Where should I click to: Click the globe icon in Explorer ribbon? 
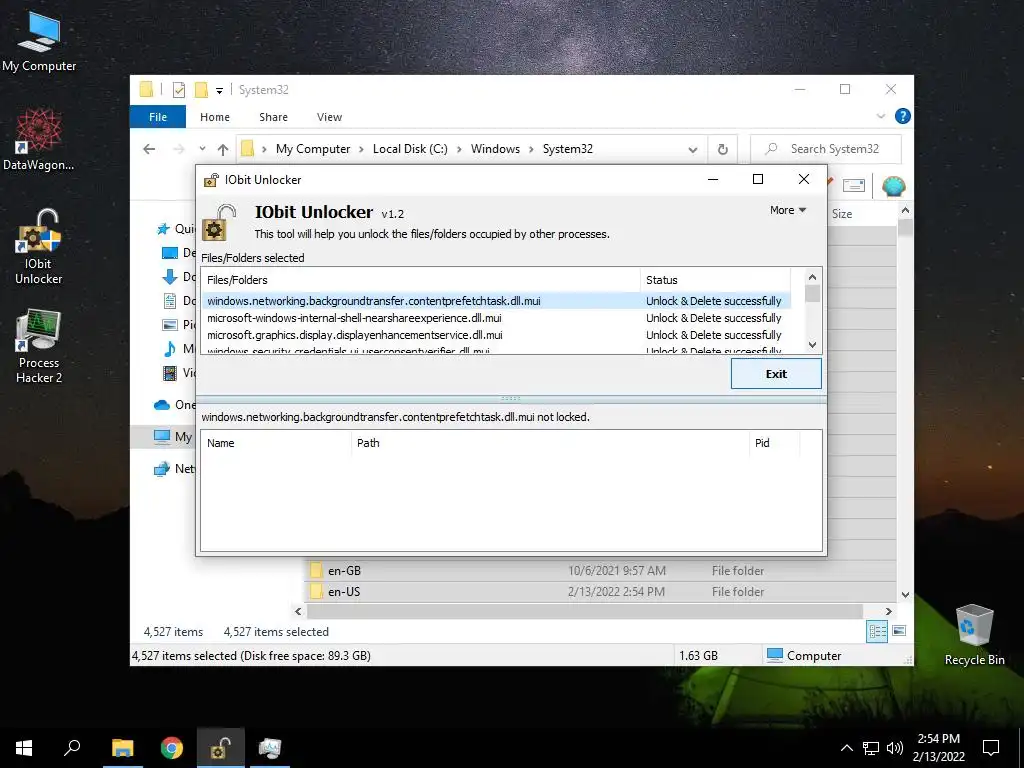pyautogui.click(x=893, y=186)
